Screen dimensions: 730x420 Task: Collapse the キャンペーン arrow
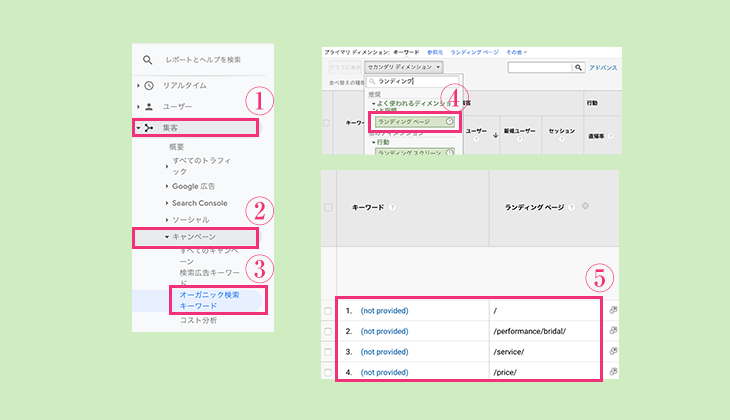coord(167,237)
